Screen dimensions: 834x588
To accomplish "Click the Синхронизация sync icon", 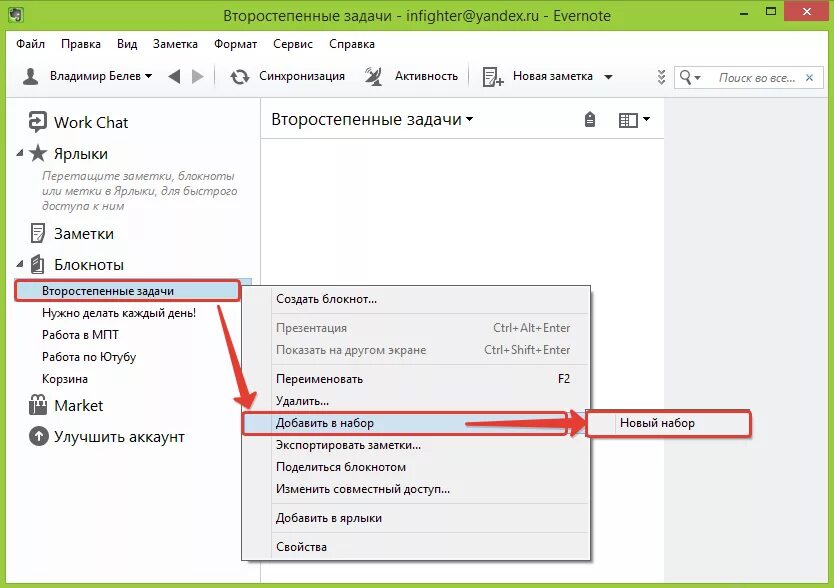I will 240,77.
